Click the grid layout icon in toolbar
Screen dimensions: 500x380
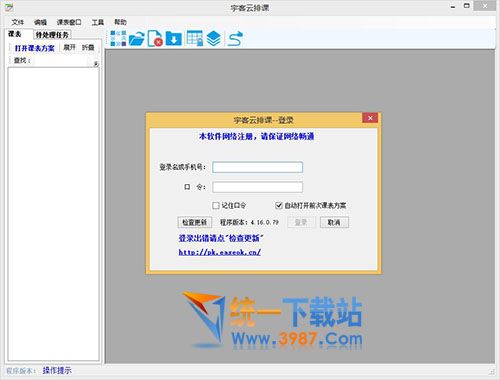pyautogui.click(x=118, y=38)
